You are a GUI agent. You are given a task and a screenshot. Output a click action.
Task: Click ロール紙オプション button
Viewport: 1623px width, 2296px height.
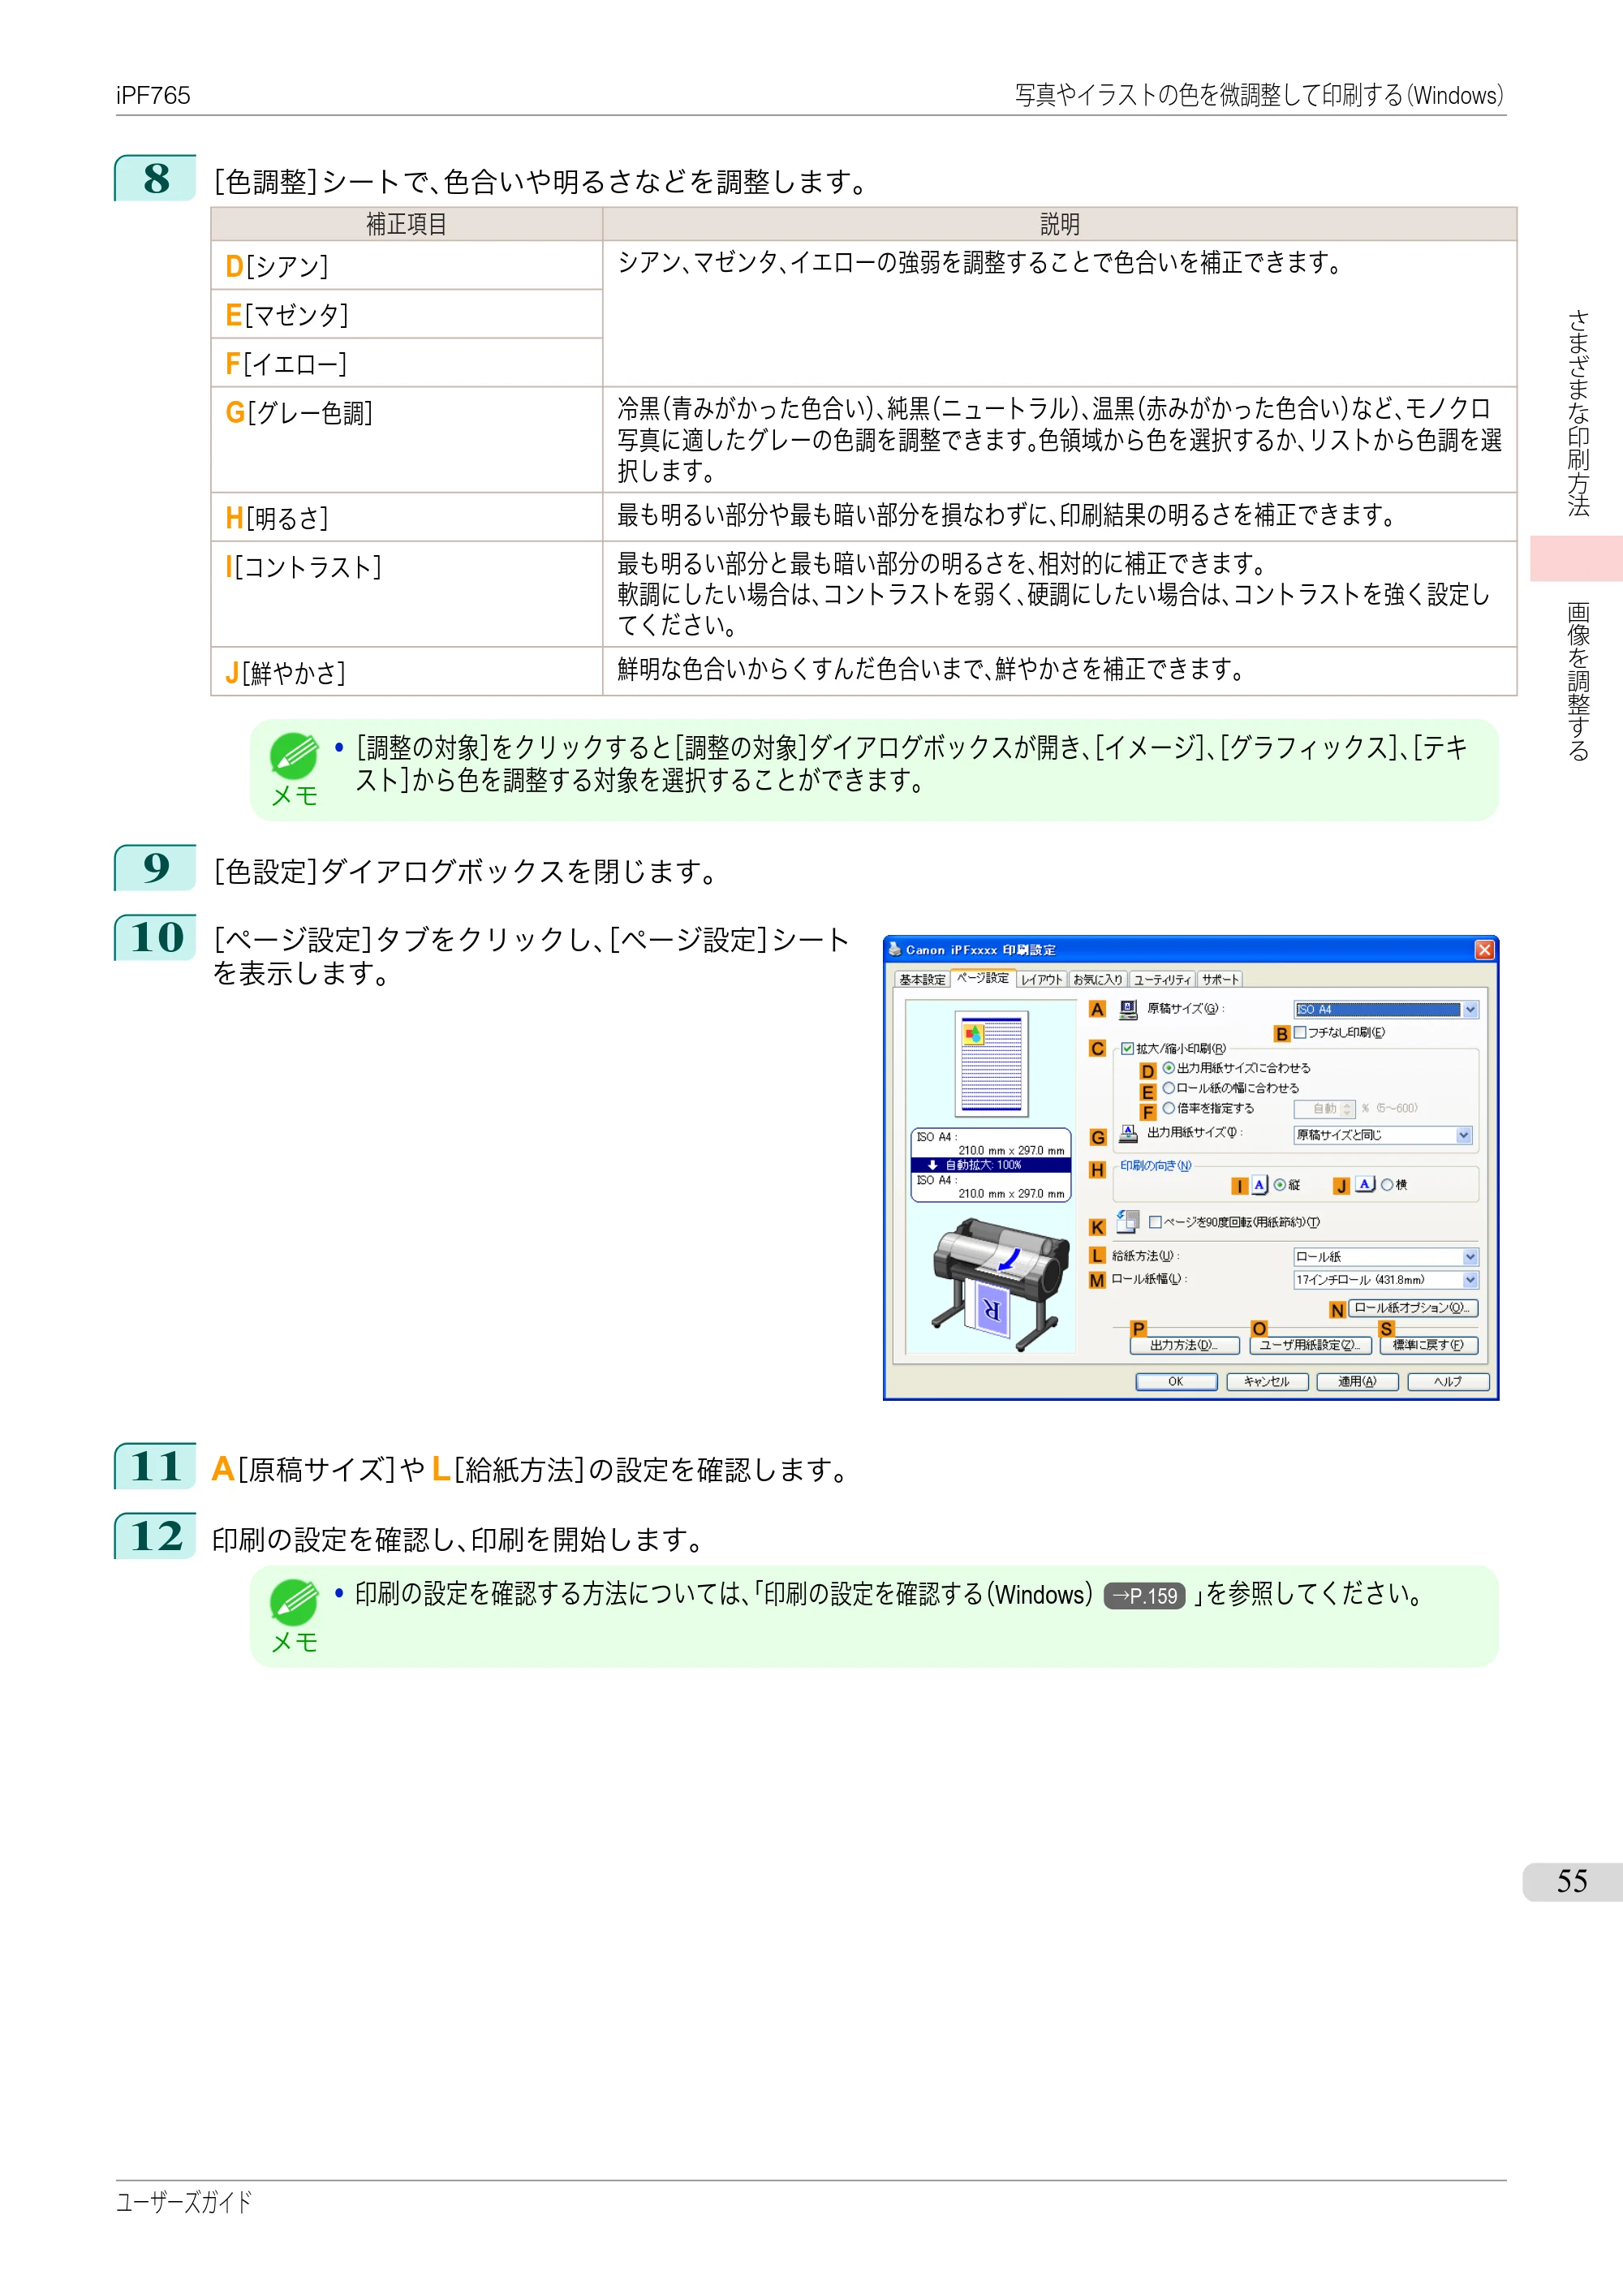pos(1413,1308)
